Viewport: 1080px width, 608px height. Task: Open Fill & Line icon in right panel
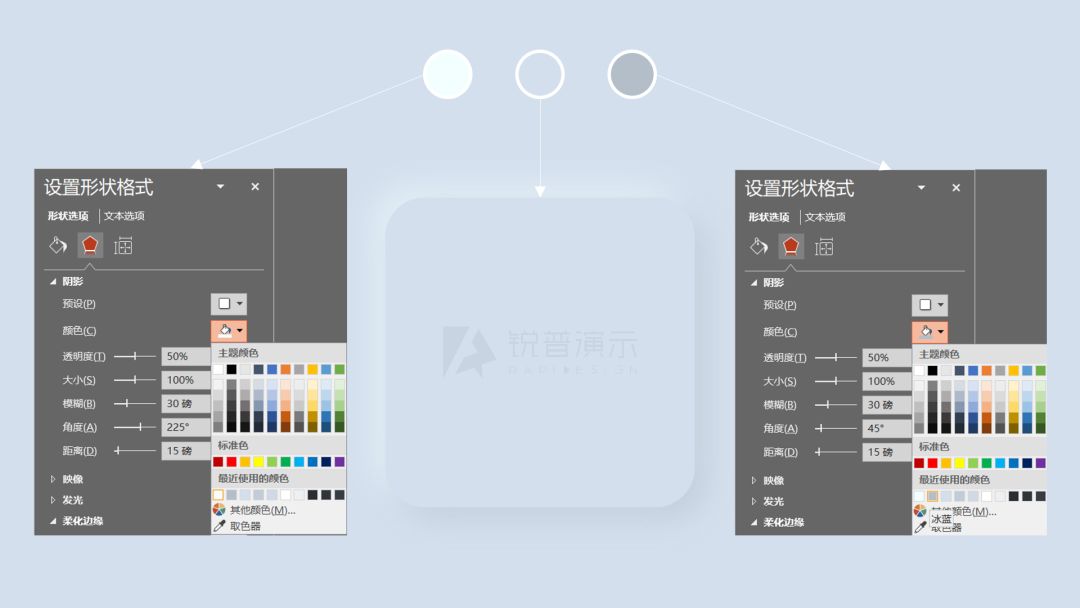click(758, 247)
